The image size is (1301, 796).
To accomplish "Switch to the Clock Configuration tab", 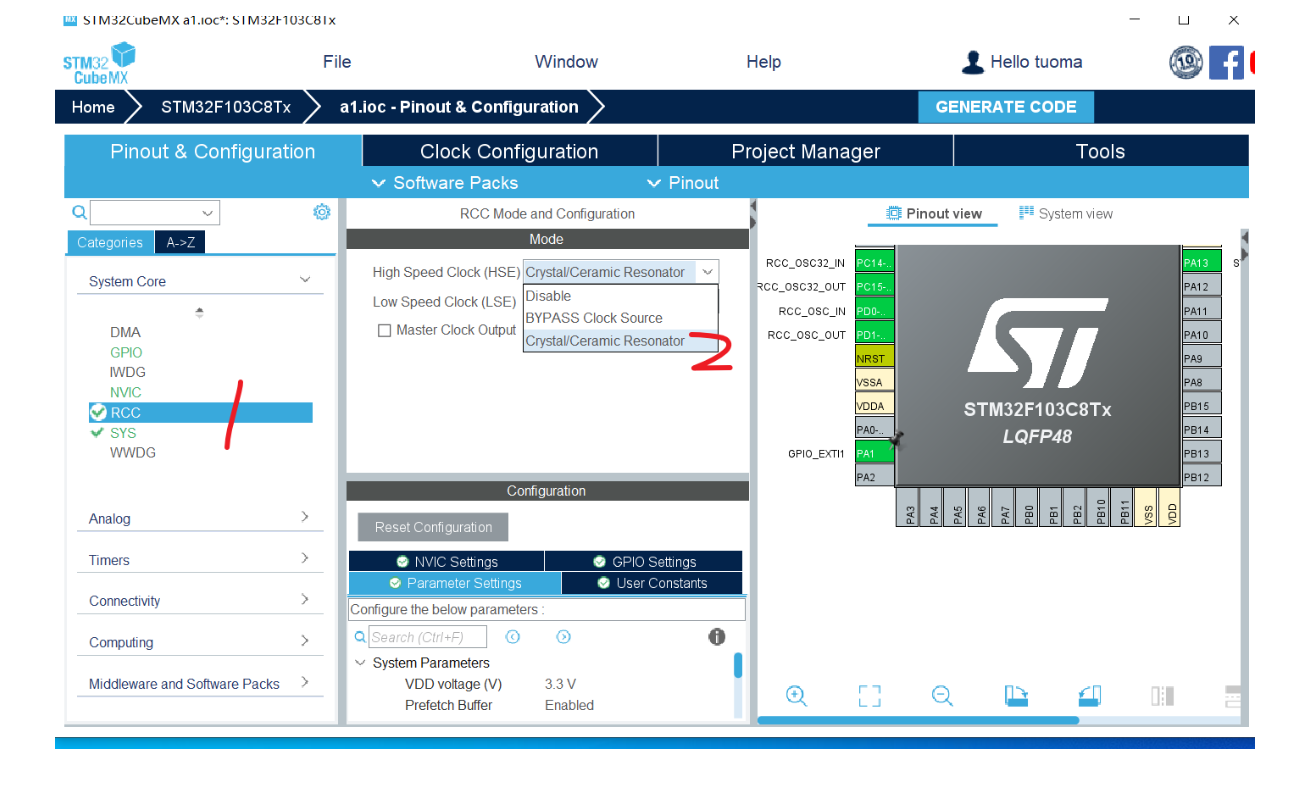I will pos(509,151).
